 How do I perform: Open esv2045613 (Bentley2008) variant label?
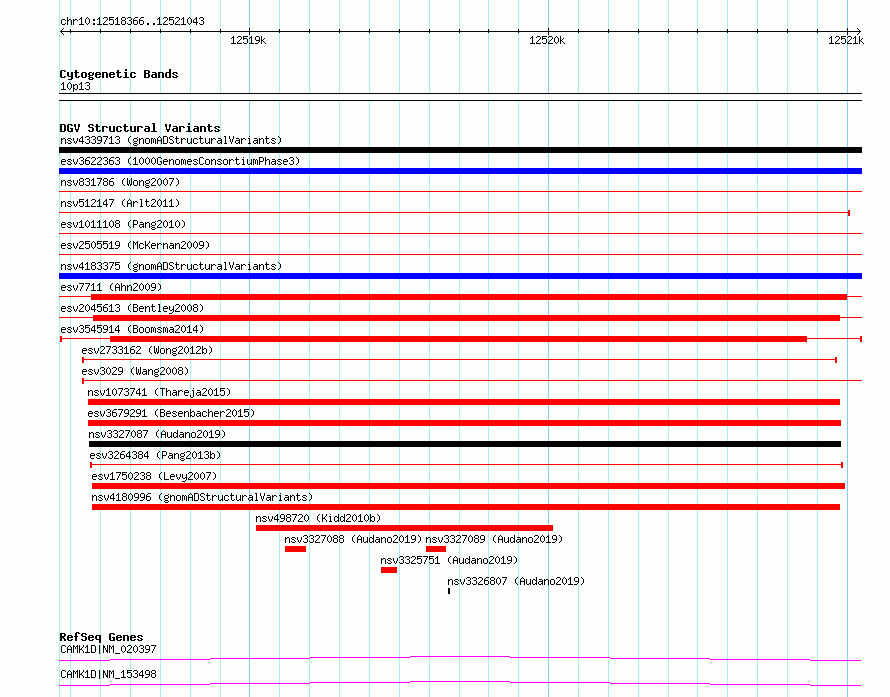pyautogui.click(x=132, y=308)
